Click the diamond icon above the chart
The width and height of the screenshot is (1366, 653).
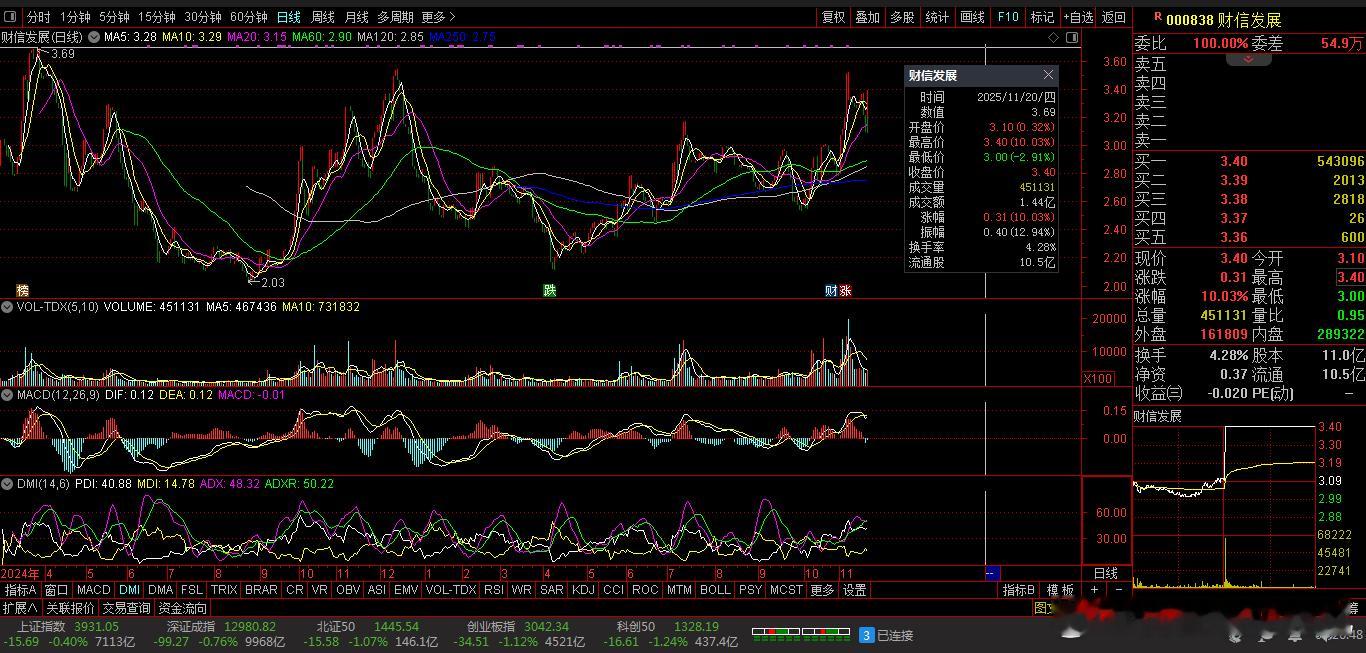click(1053, 37)
